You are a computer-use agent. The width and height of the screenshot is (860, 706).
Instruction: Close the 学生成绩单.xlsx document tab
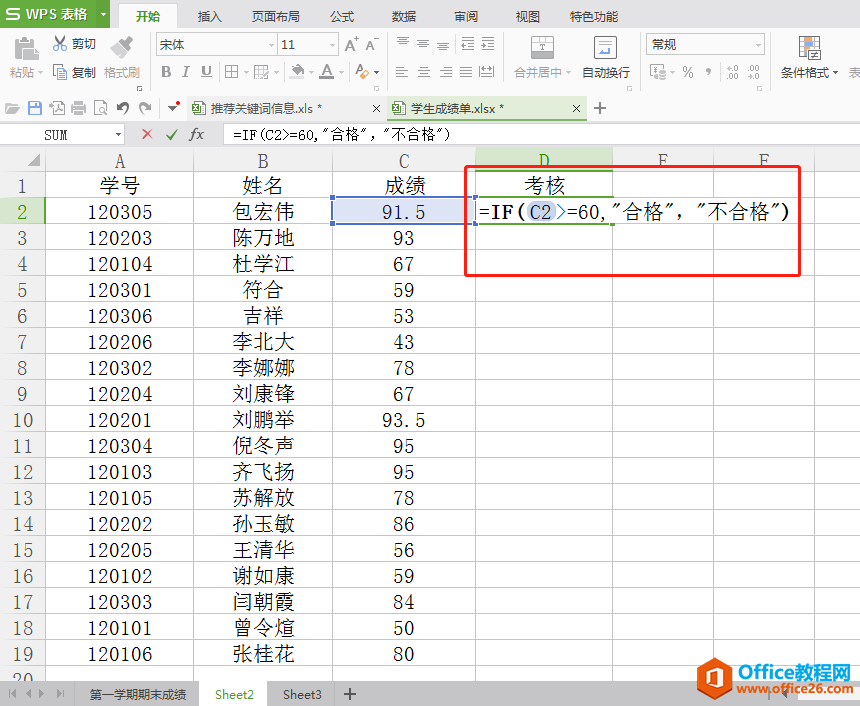tap(576, 109)
